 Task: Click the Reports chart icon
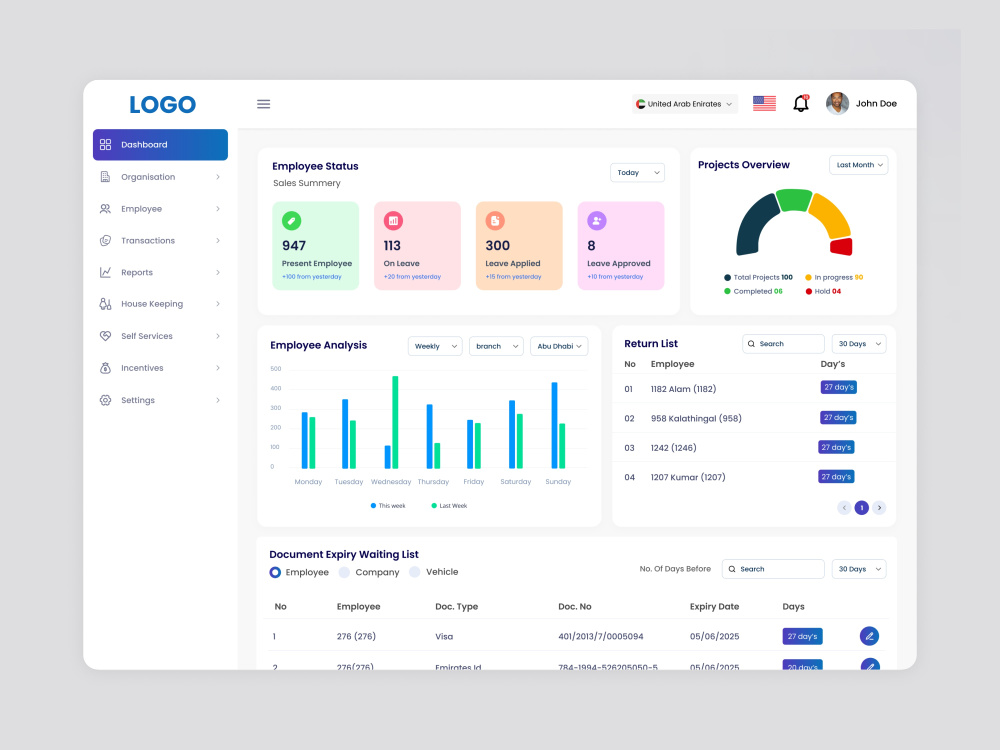point(105,272)
